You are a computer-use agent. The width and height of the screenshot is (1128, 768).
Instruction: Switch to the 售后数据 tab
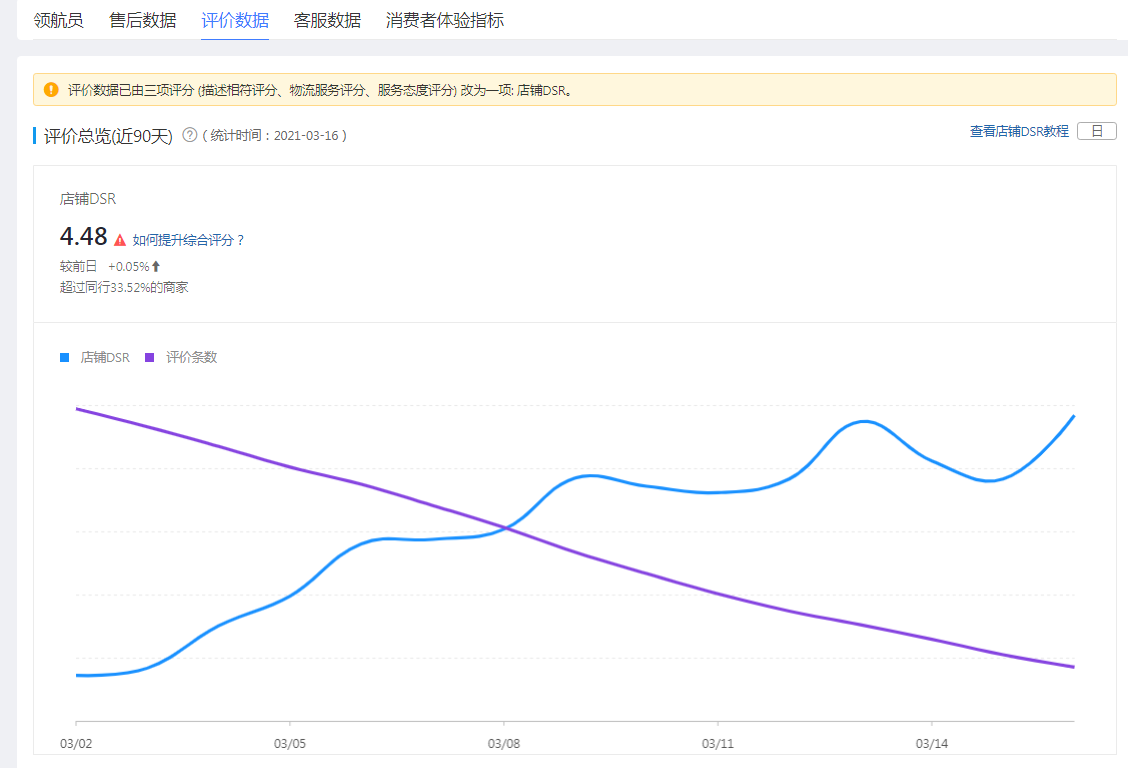[x=142, y=20]
